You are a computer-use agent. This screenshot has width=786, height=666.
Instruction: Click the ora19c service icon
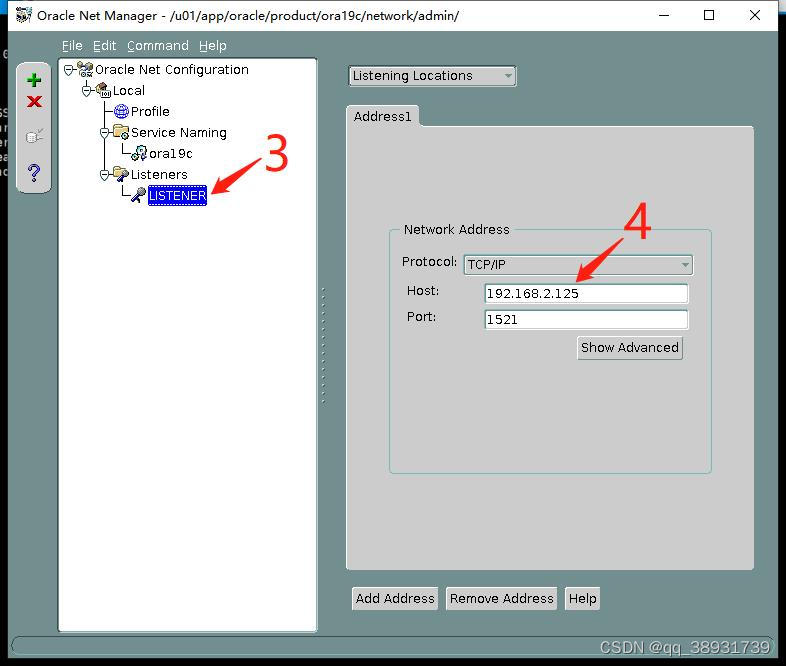139,153
